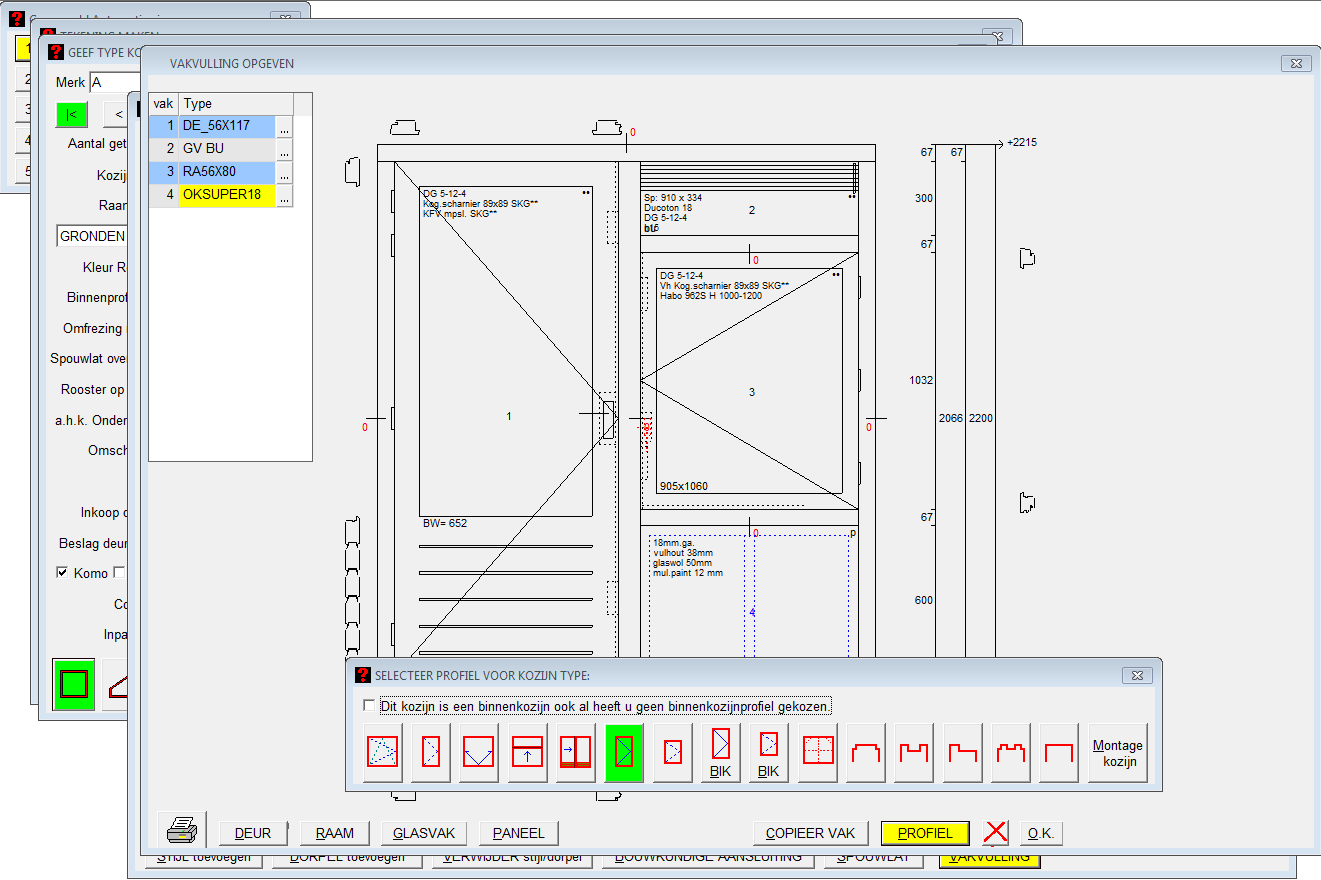Open the ellipsis picker for DE_56X117
Image resolution: width=1321 pixels, height=880 pixels.
click(284, 128)
